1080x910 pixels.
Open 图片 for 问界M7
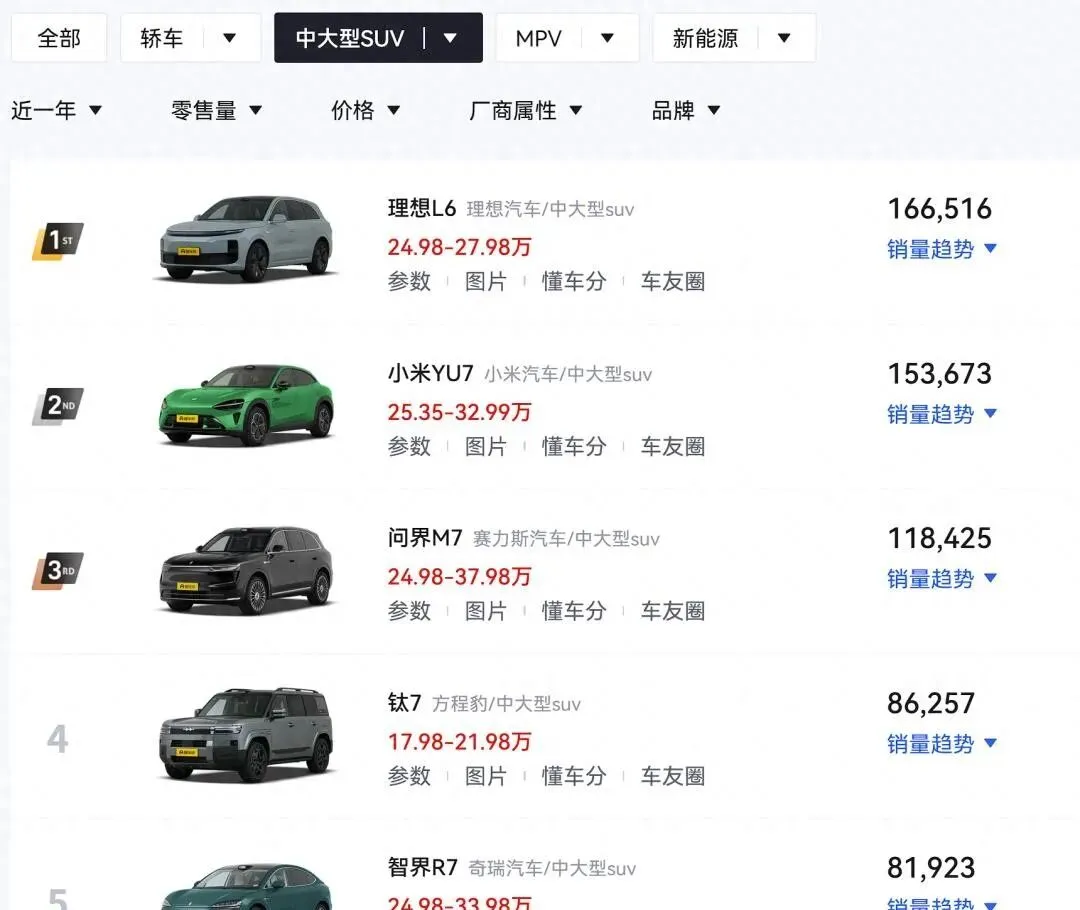click(486, 611)
